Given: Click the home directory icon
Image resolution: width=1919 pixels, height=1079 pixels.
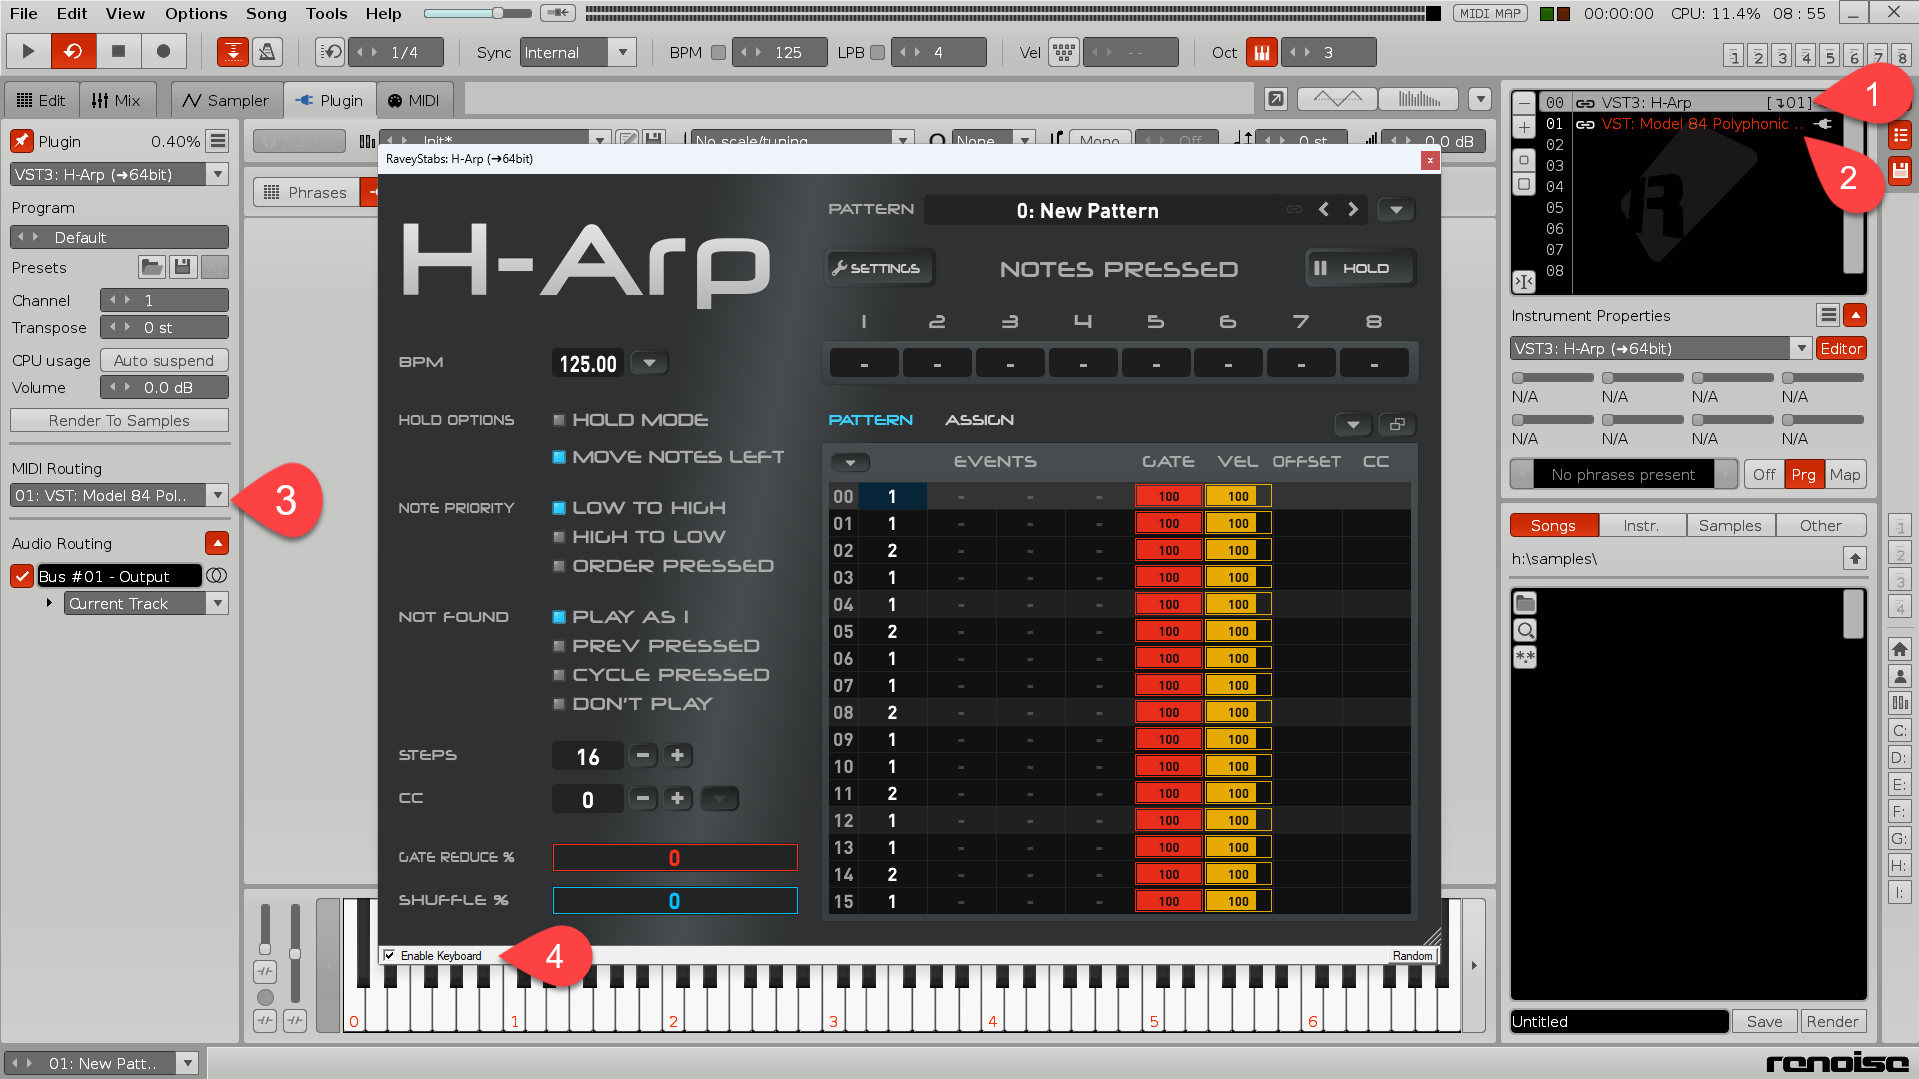Looking at the screenshot, I should (x=1900, y=650).
